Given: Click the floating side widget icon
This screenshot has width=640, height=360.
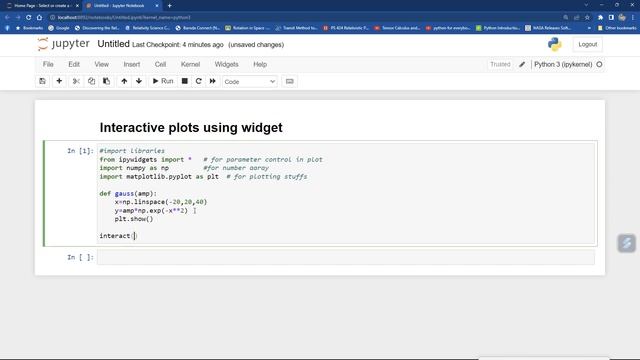Looking at the screenshot, I should tap(627, 243).
